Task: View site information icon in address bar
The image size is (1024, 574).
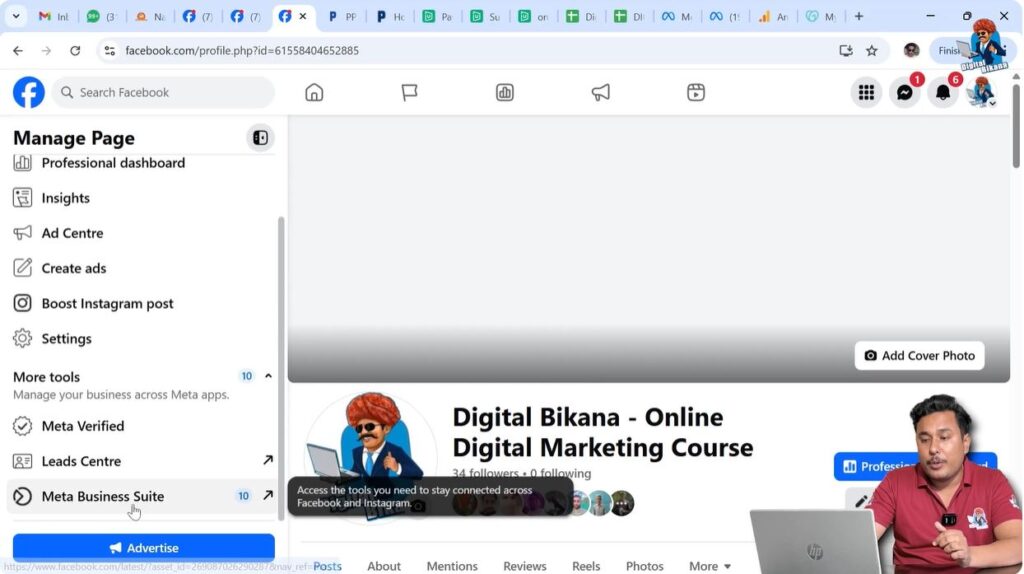Action: [110, 50]
